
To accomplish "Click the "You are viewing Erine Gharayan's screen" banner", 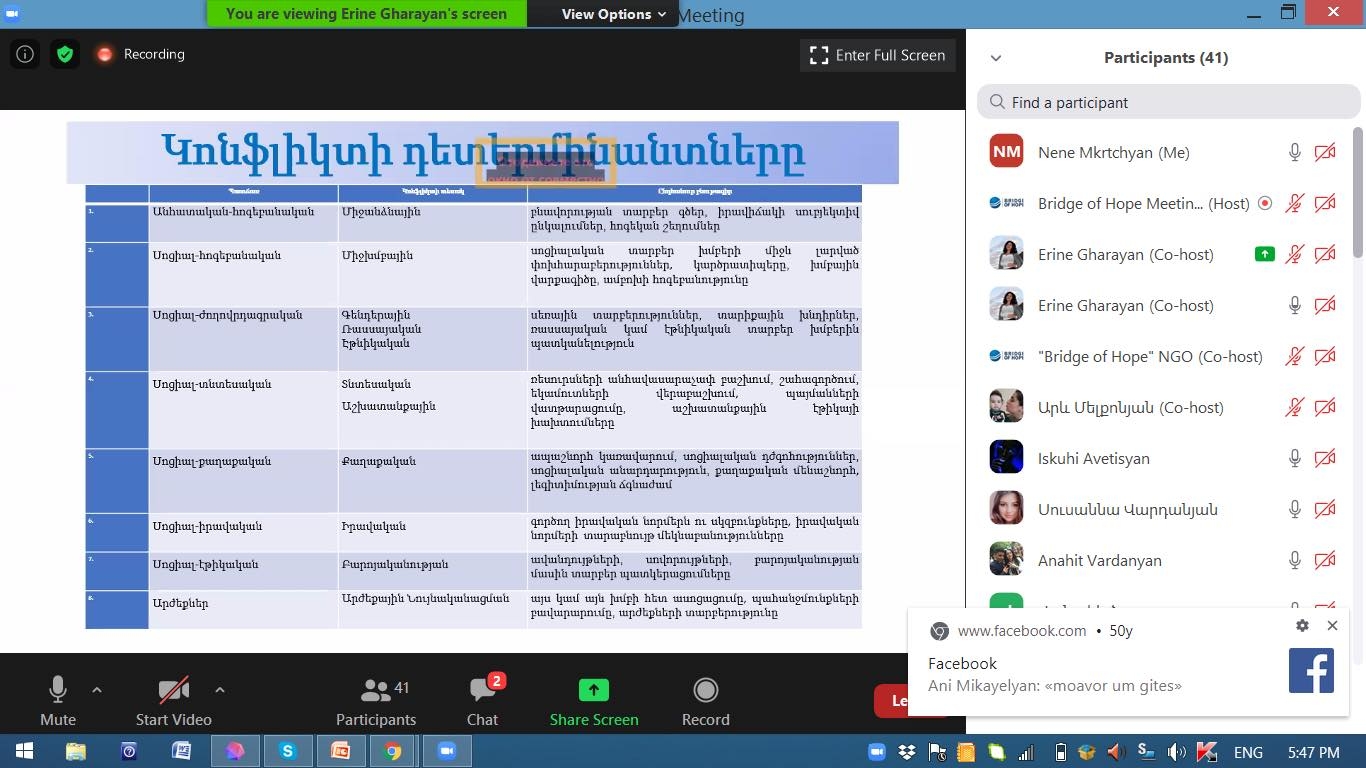I will coord(366,14).
